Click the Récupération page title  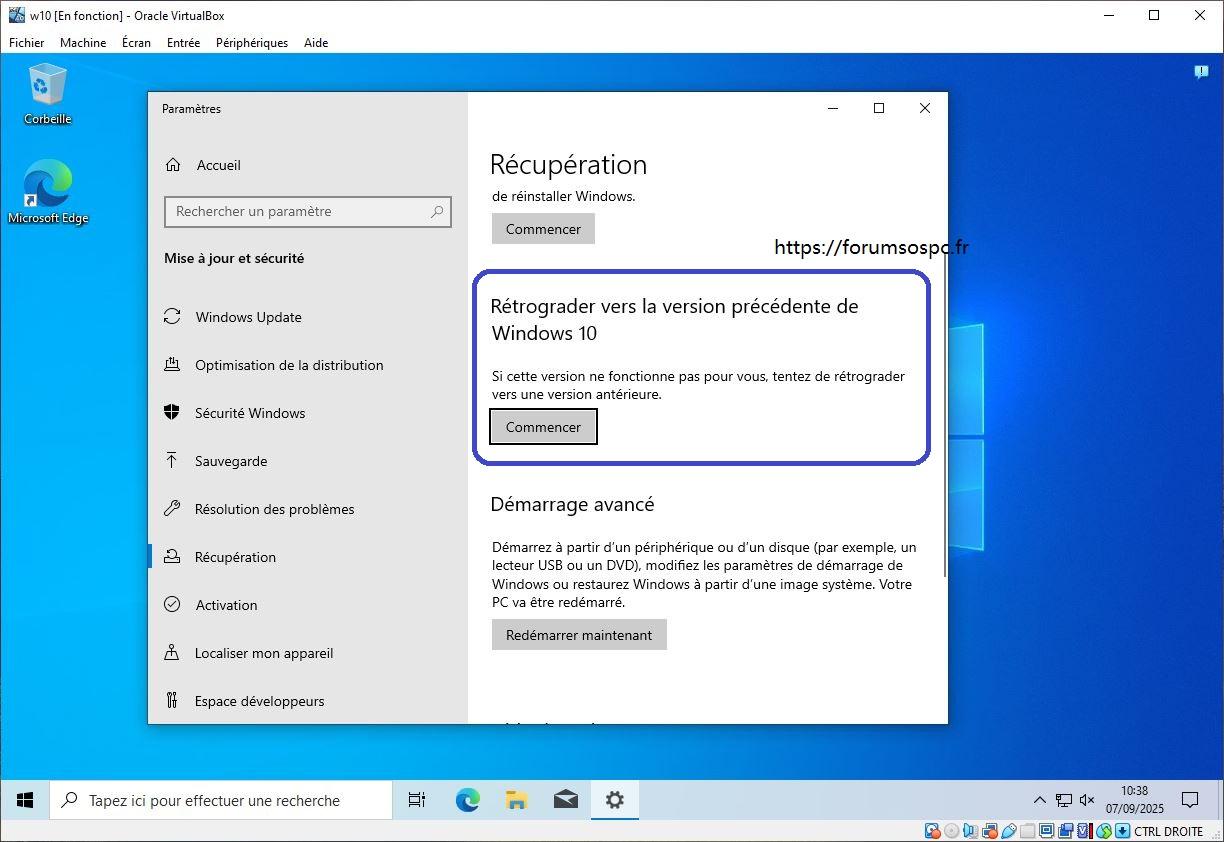coord(568,164)
